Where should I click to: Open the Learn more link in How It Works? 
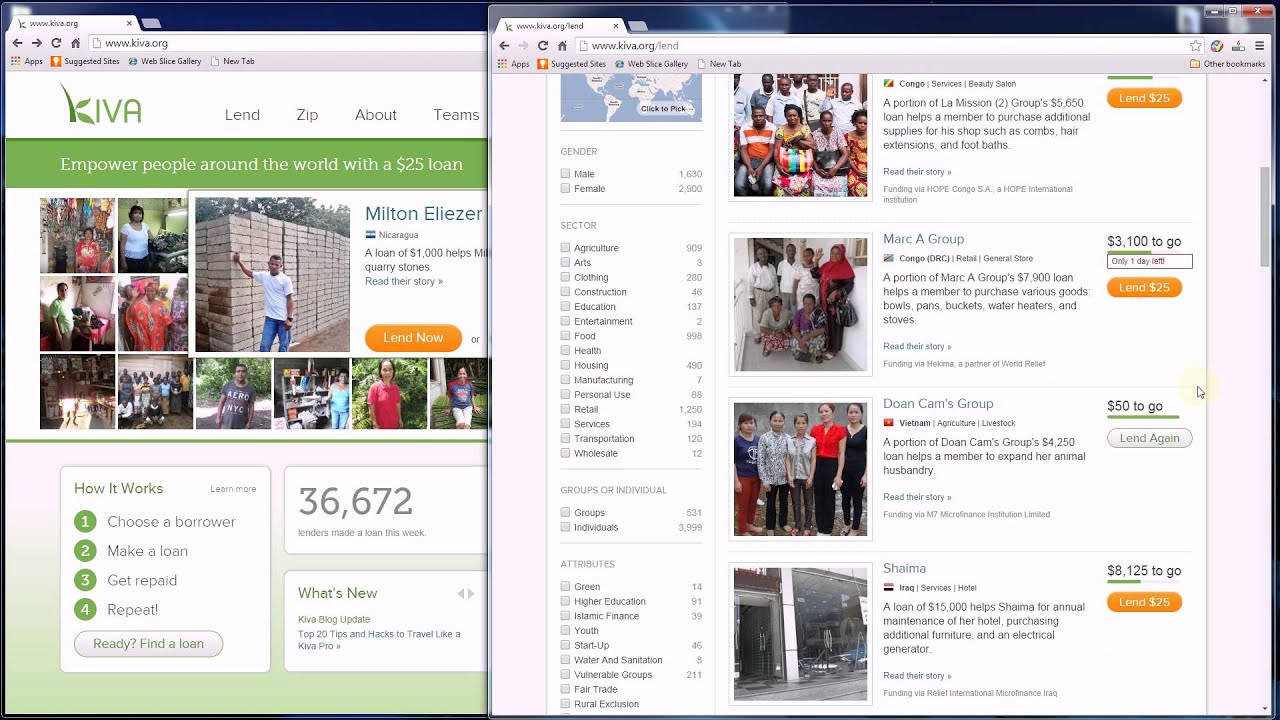pos(233,489)
